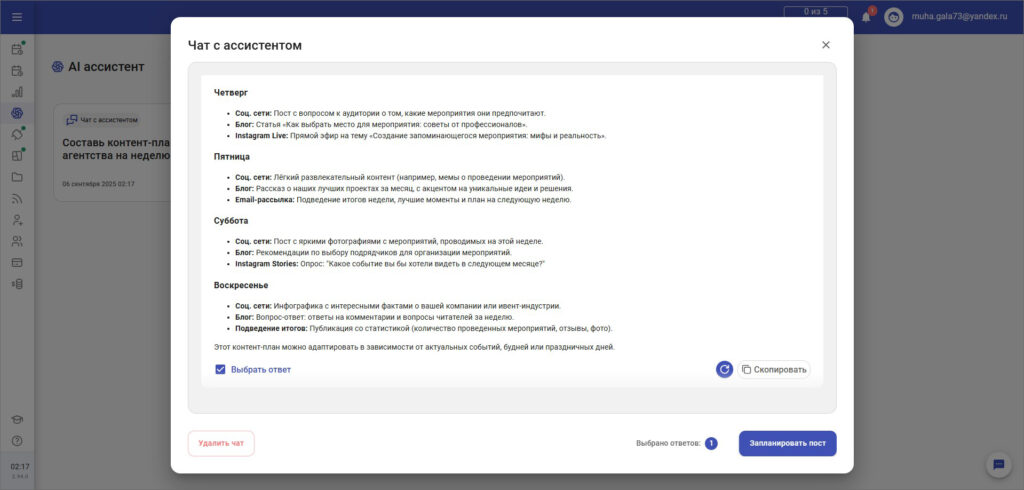The width and height of the screenshot is (1024, 490).
Task: Click the 'AI ассистент' page heading
Action: [x=106, y=67]
